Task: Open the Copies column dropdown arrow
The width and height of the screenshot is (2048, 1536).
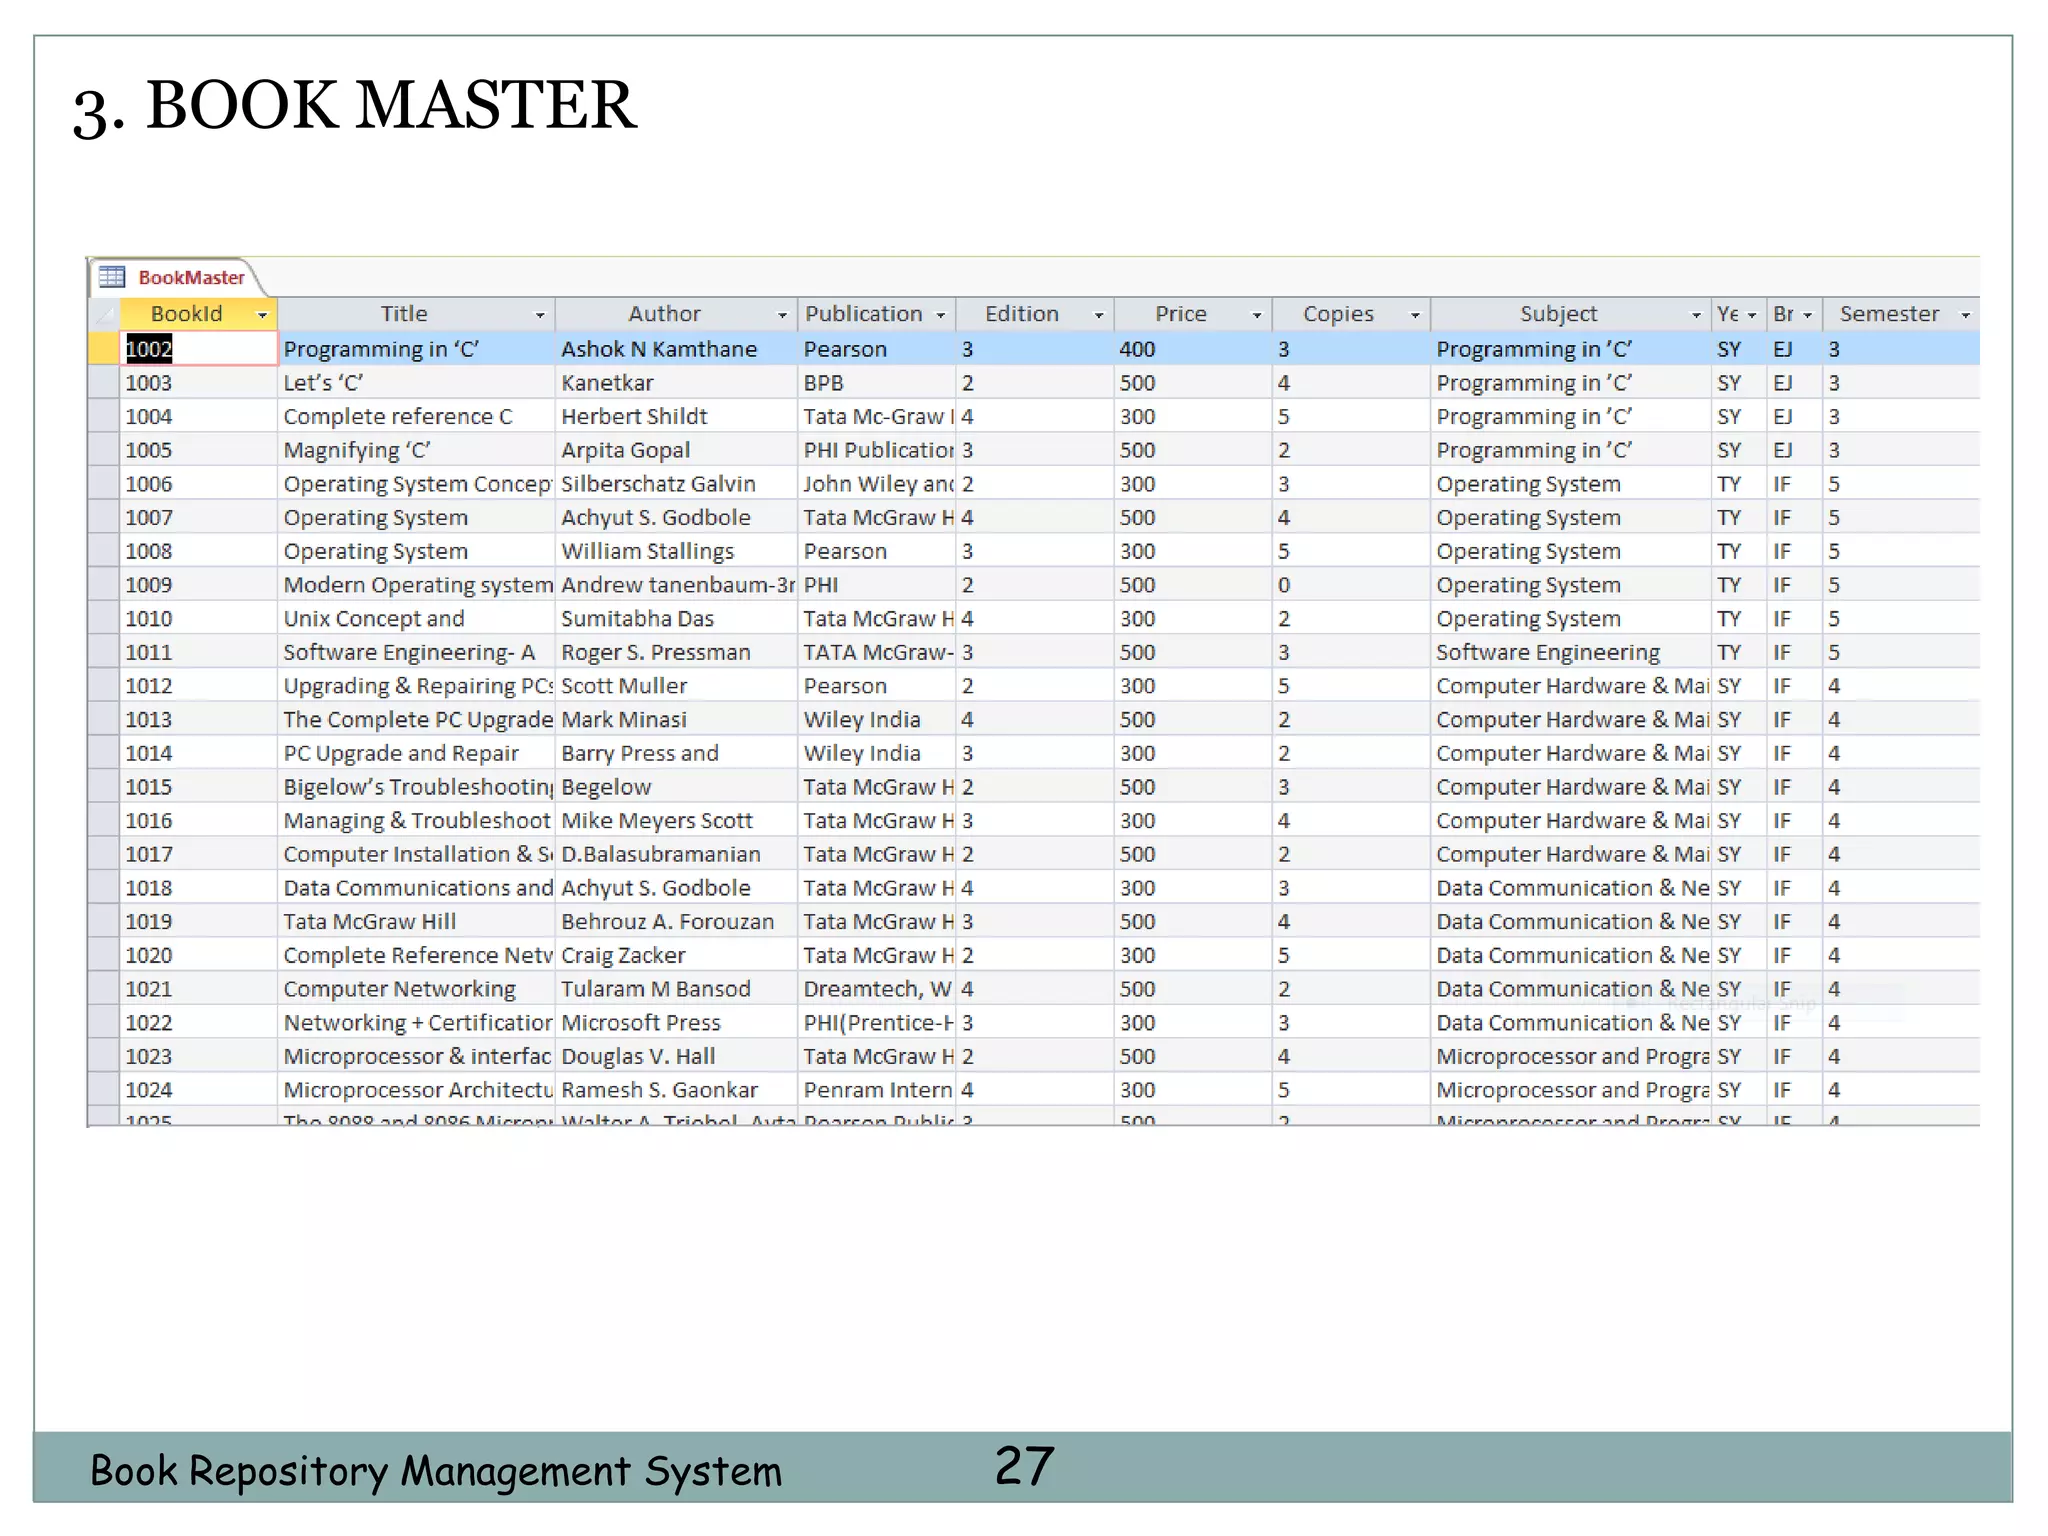Action: pyautogui.click(x=1415, y=315)
